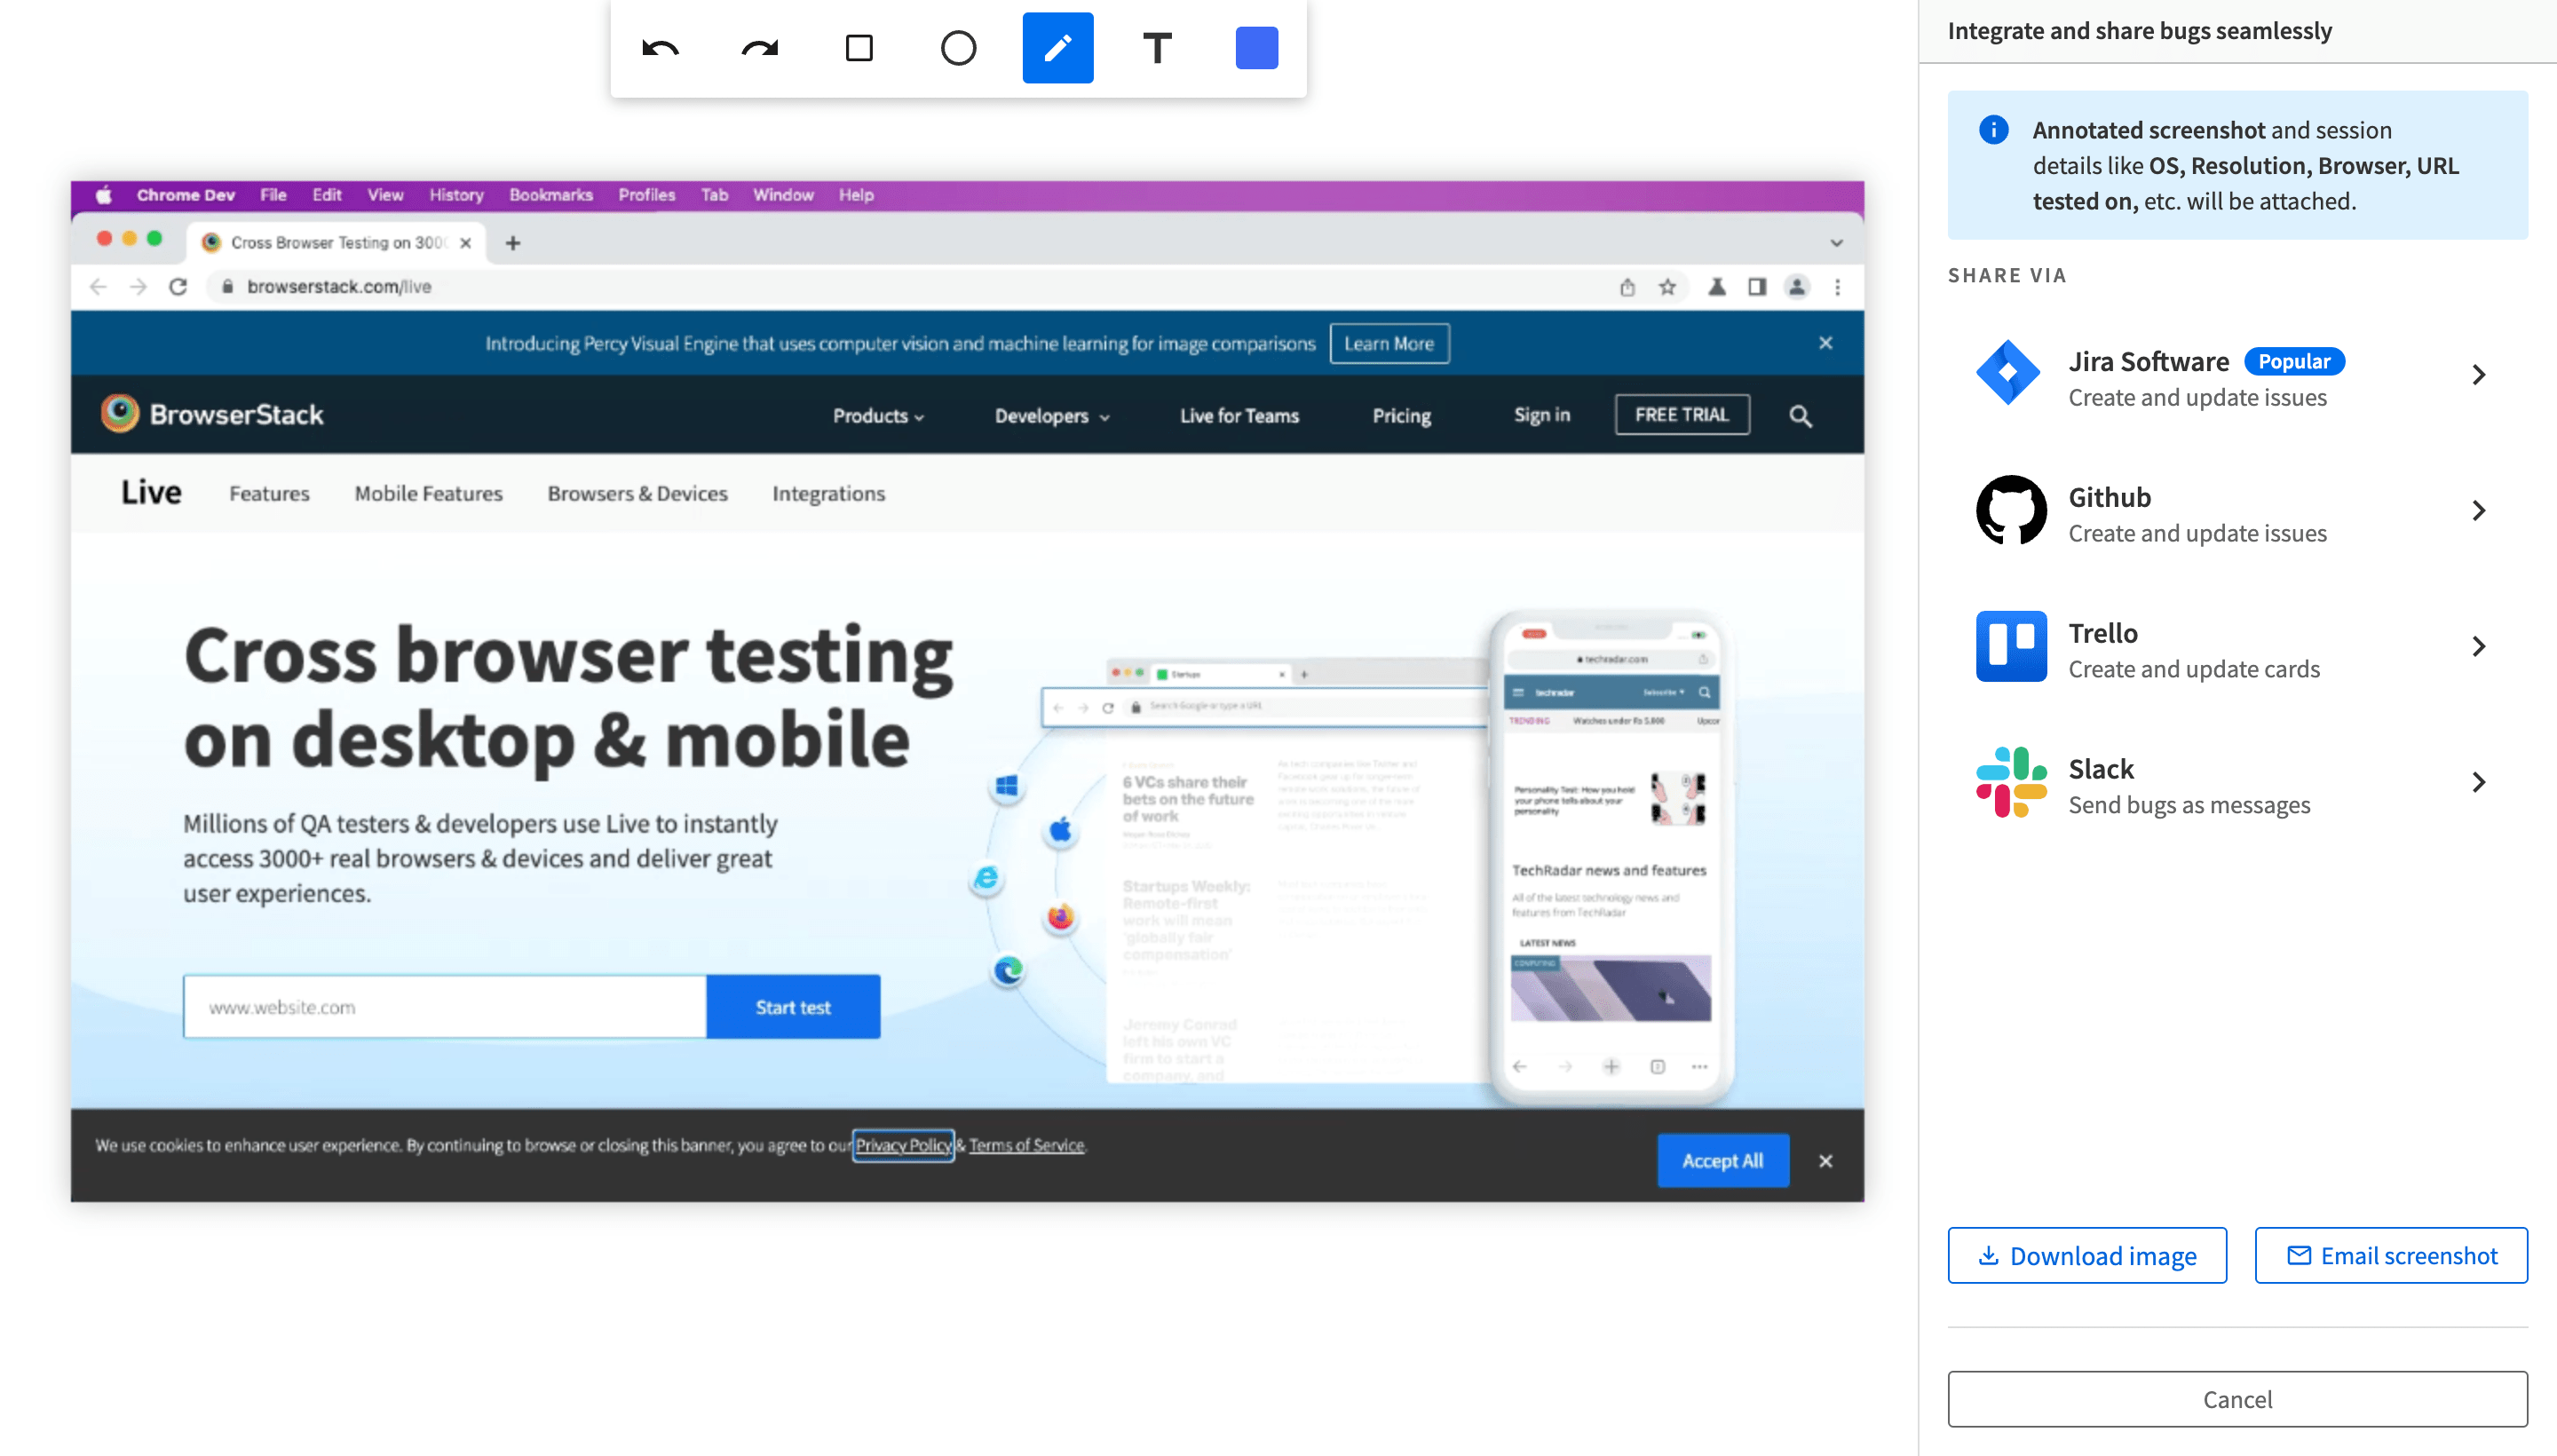2557x1456 pixels.
Task: Redo the last annotation
Action: coord(758,47)
